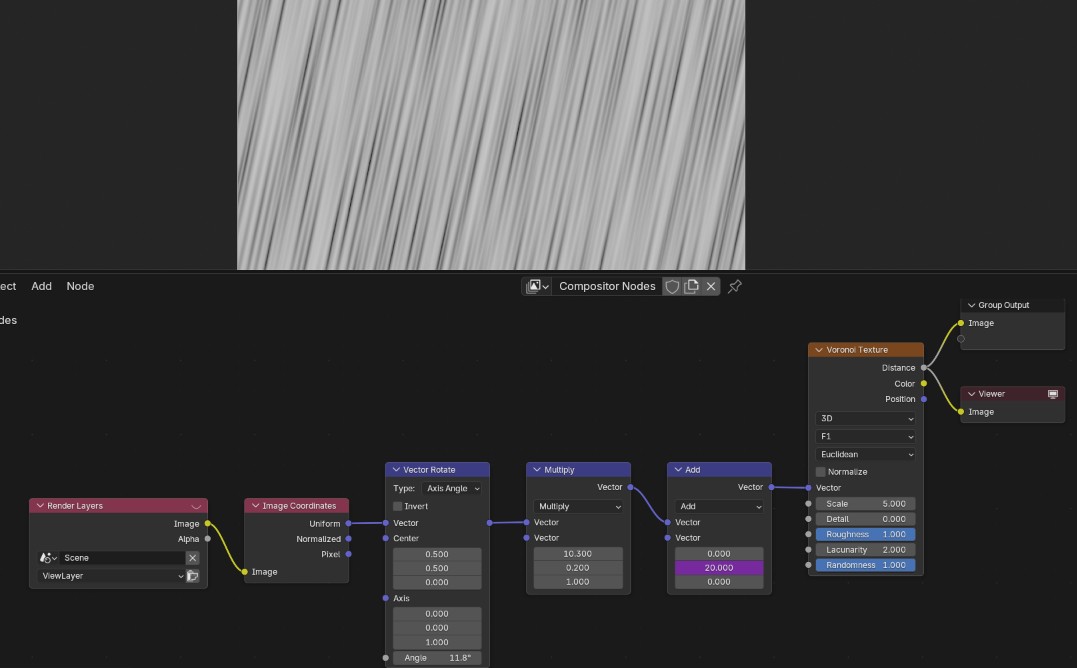This screenshot has width=1077, height=668.
Task: Click the Multiply vector 0.200 field
Action: [x=578, y=568]
